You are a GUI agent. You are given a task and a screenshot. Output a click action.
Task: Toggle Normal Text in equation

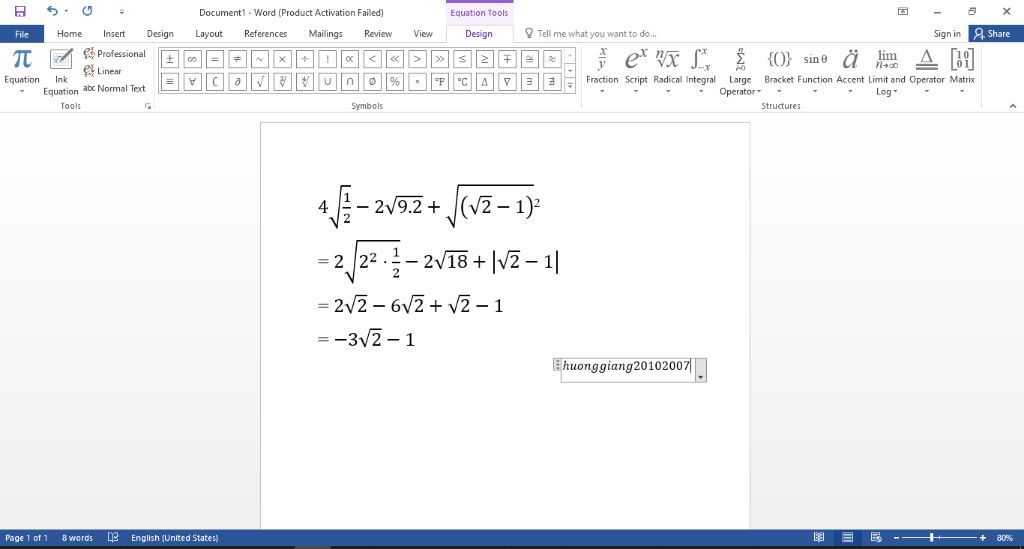pos(114,88)
